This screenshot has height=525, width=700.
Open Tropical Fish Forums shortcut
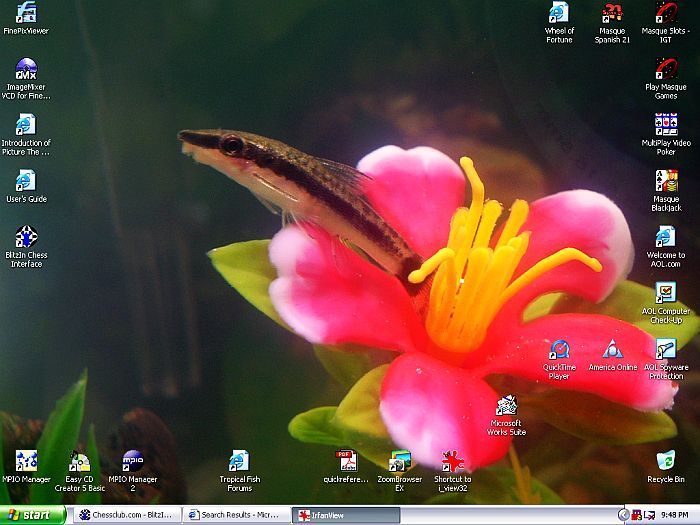coord(239,461)
